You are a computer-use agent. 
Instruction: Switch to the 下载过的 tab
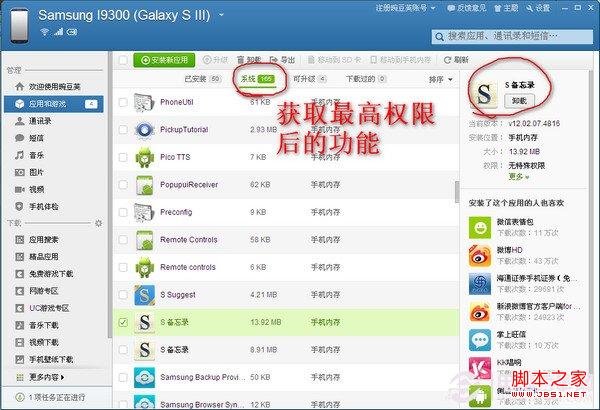(x=366, y=79)
